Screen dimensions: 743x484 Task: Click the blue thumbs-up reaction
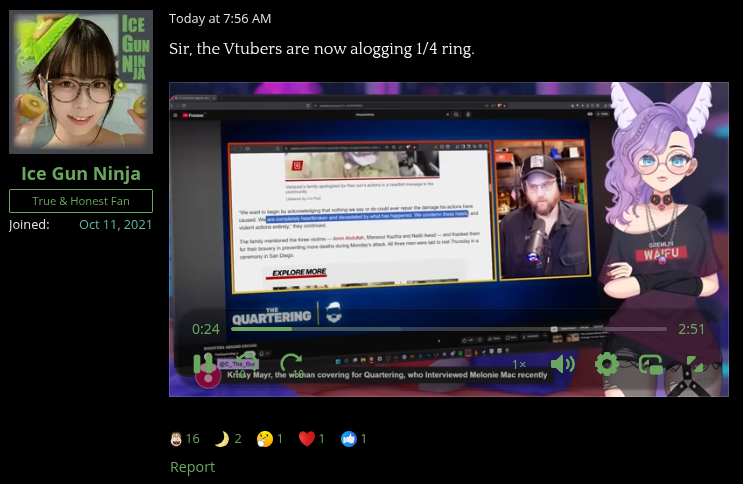(x=353, y=439)
